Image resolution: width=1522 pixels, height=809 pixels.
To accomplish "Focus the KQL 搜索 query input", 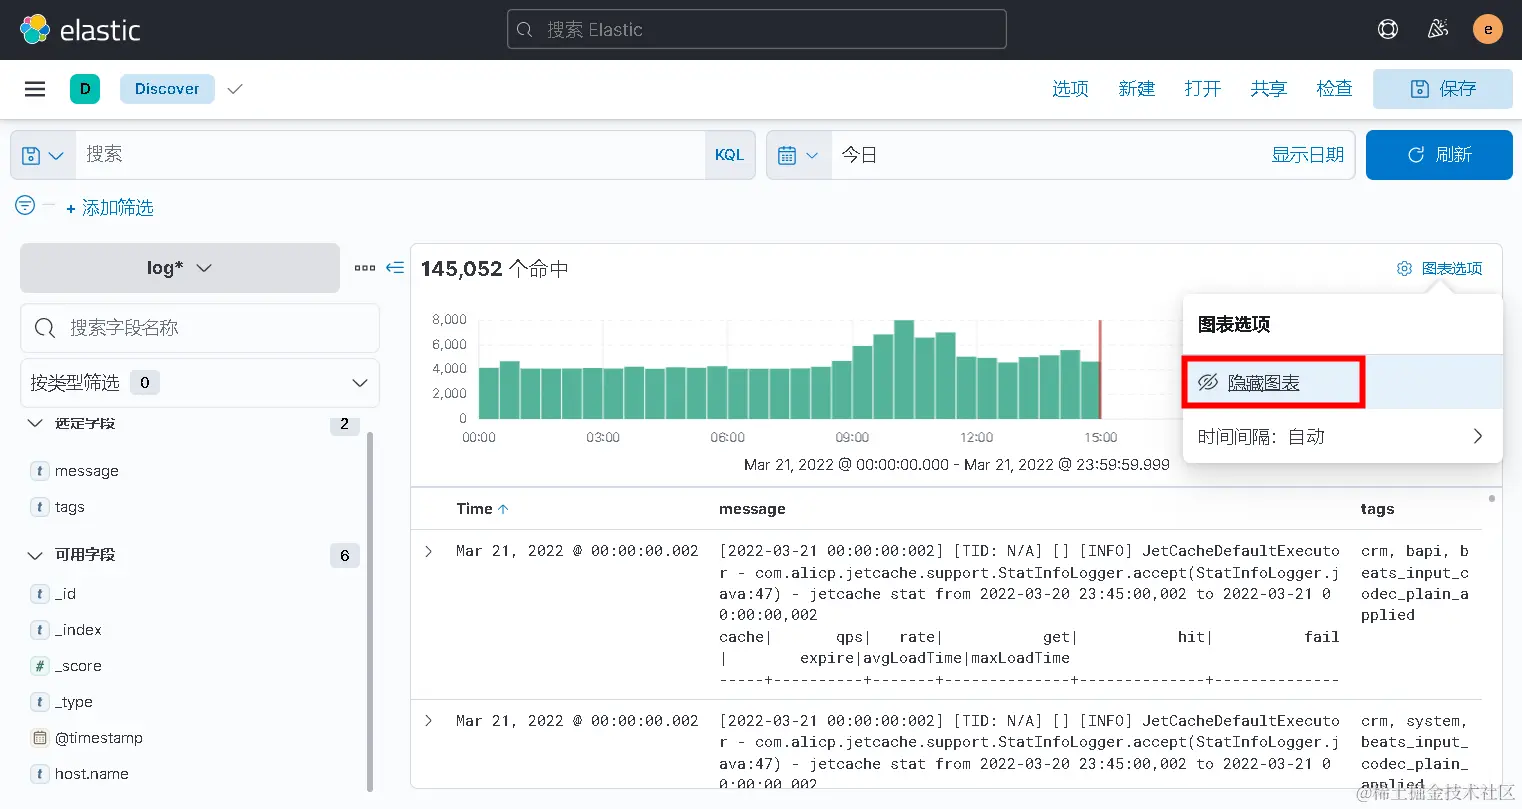I will (x=390, y=155).
